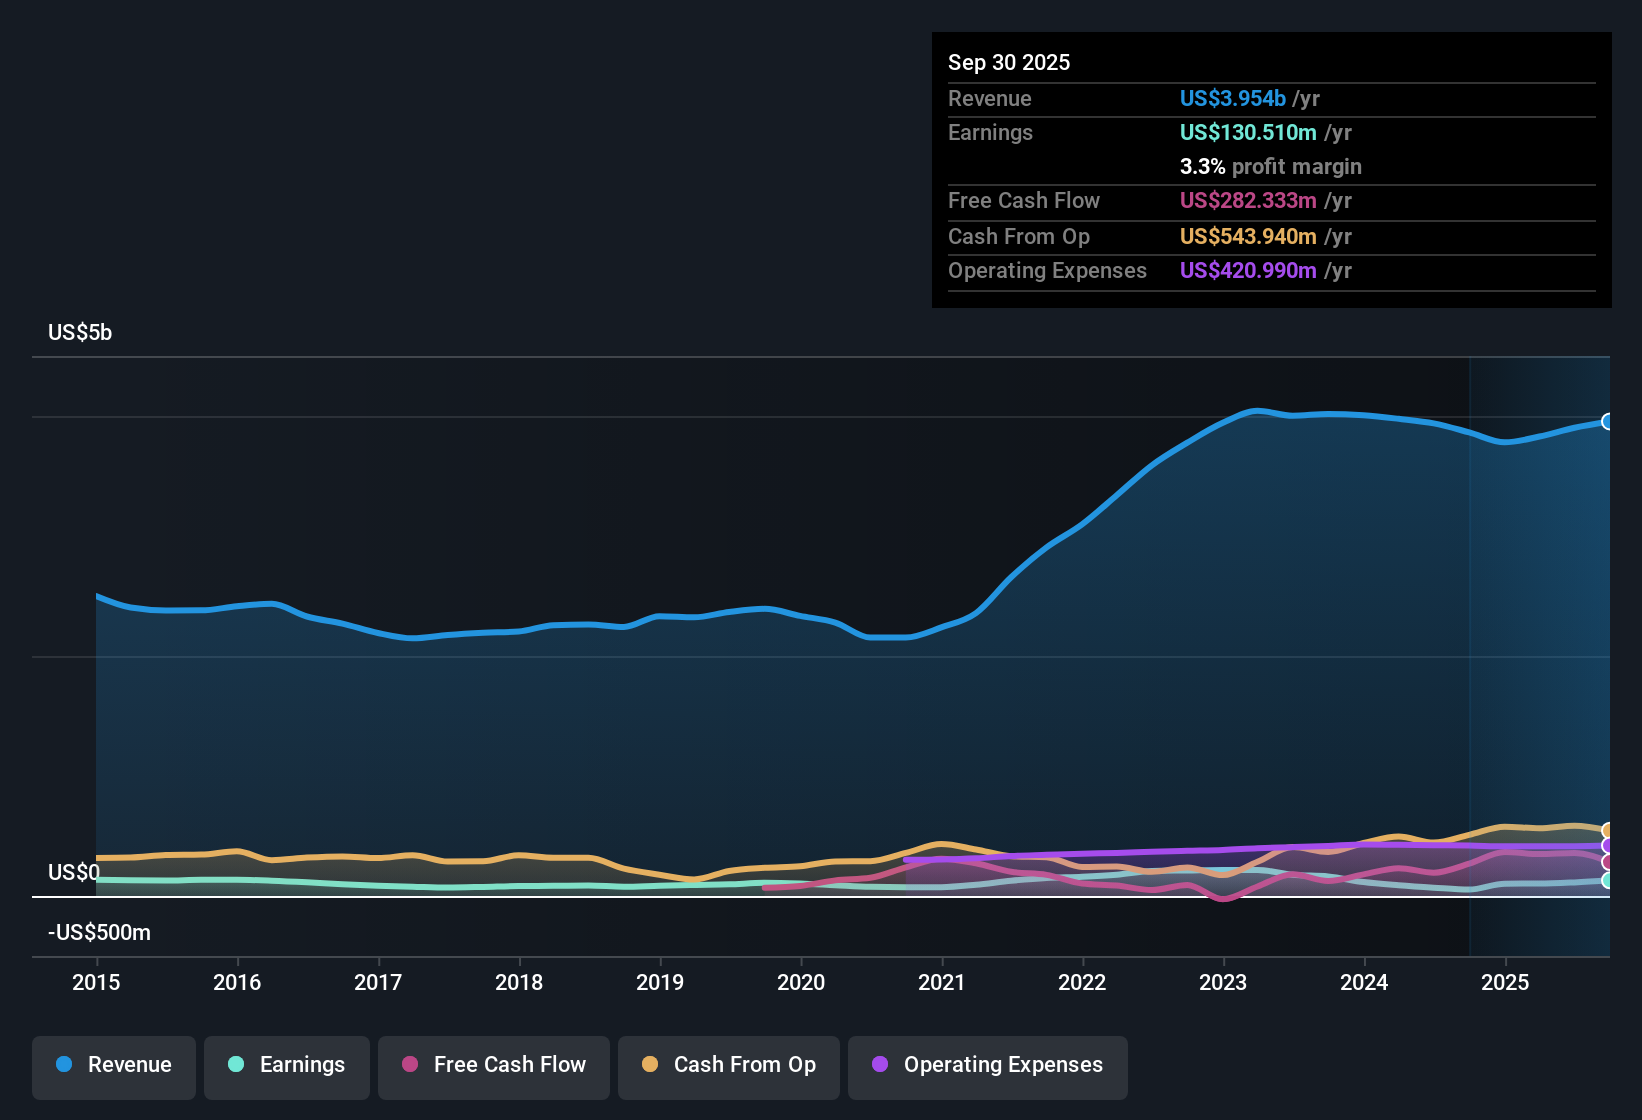Expand the Cash From Op legend entry

pyautogui.click(x=728, y=1065)
